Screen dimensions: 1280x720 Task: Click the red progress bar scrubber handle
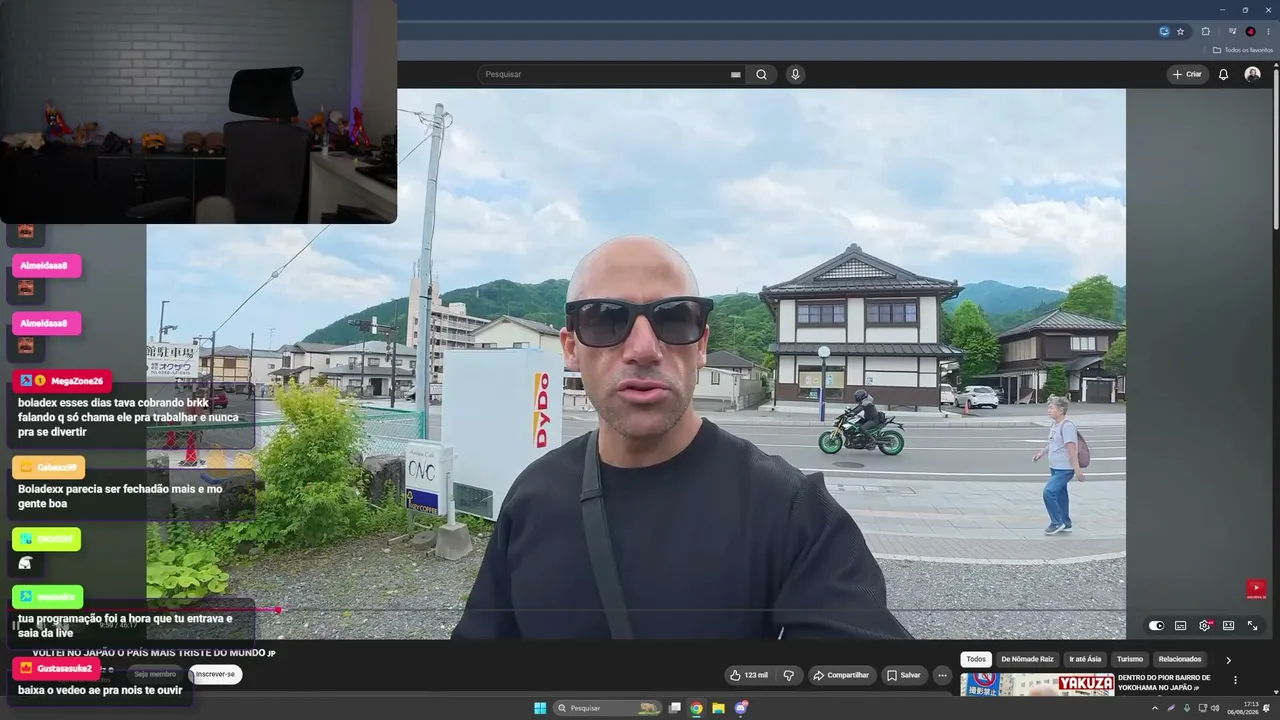pos(278,610)
